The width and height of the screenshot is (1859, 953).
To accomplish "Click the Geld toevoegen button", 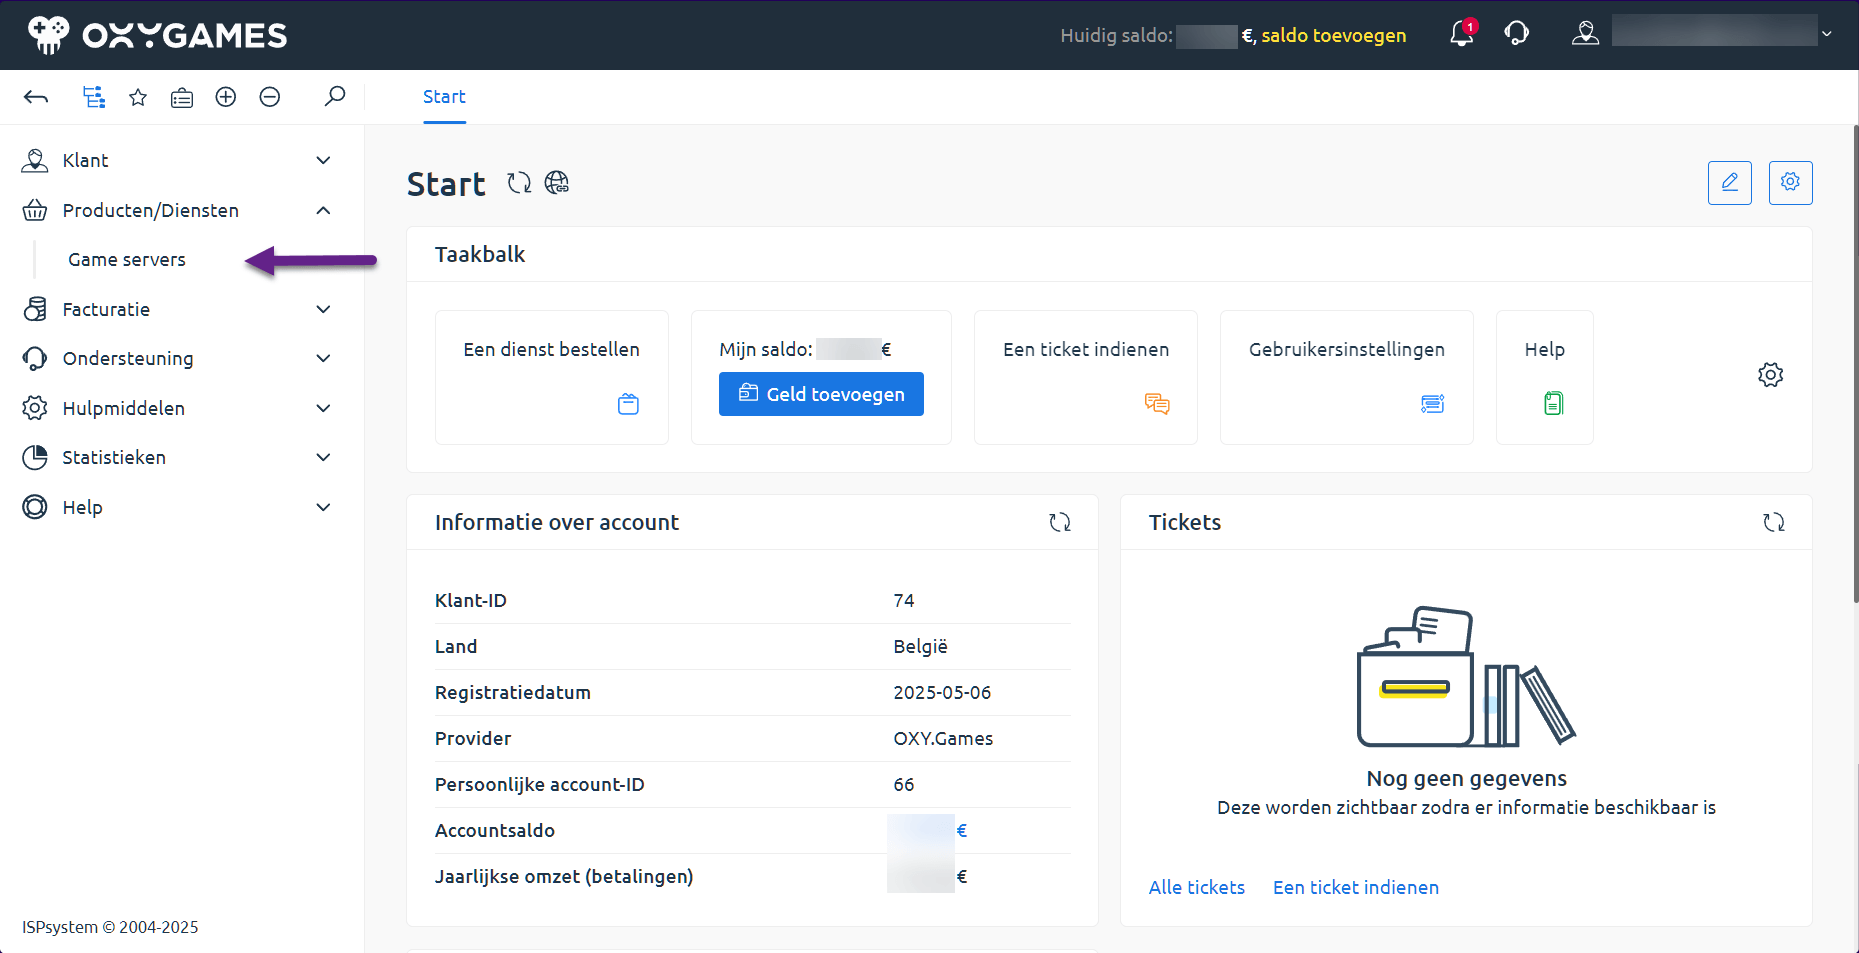I will pyautogui.click(x=821, y=394).
